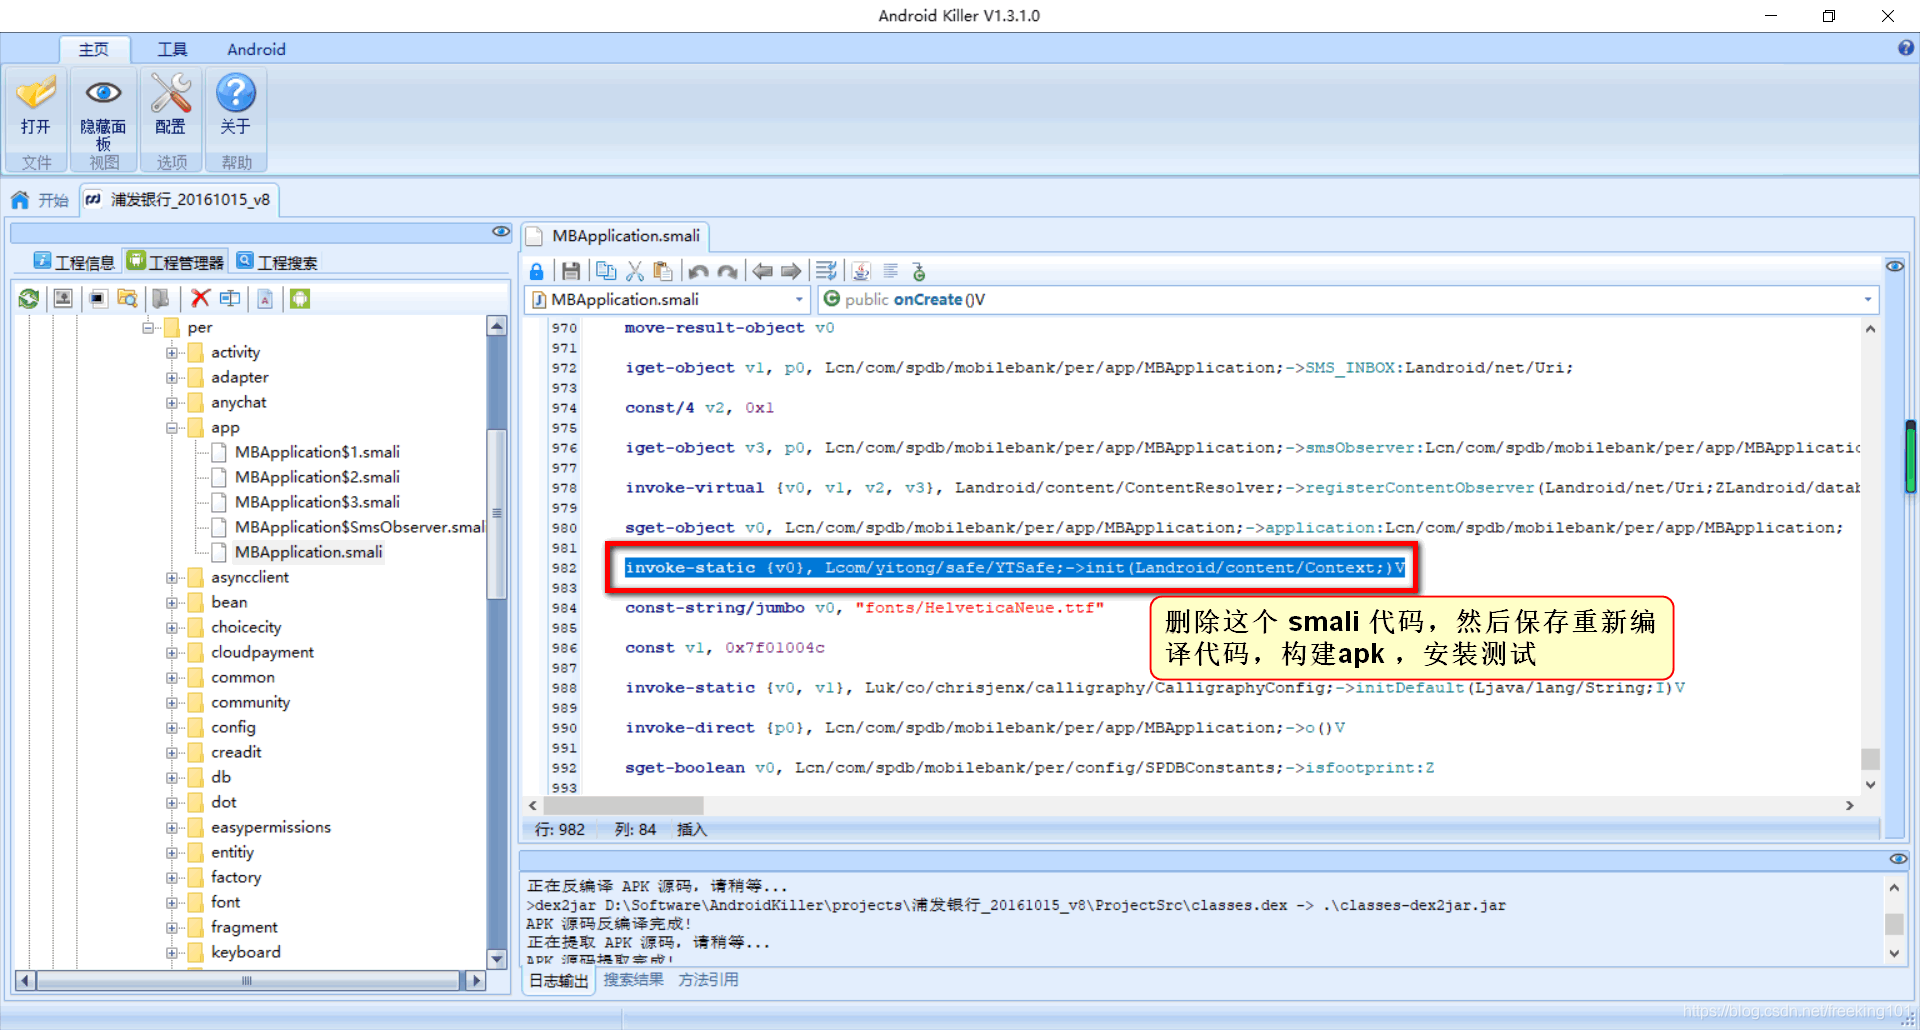Select MBApplication$3.smali in the tree
This screenshot has height=1030, width=1920.
[x=317, y=502]
